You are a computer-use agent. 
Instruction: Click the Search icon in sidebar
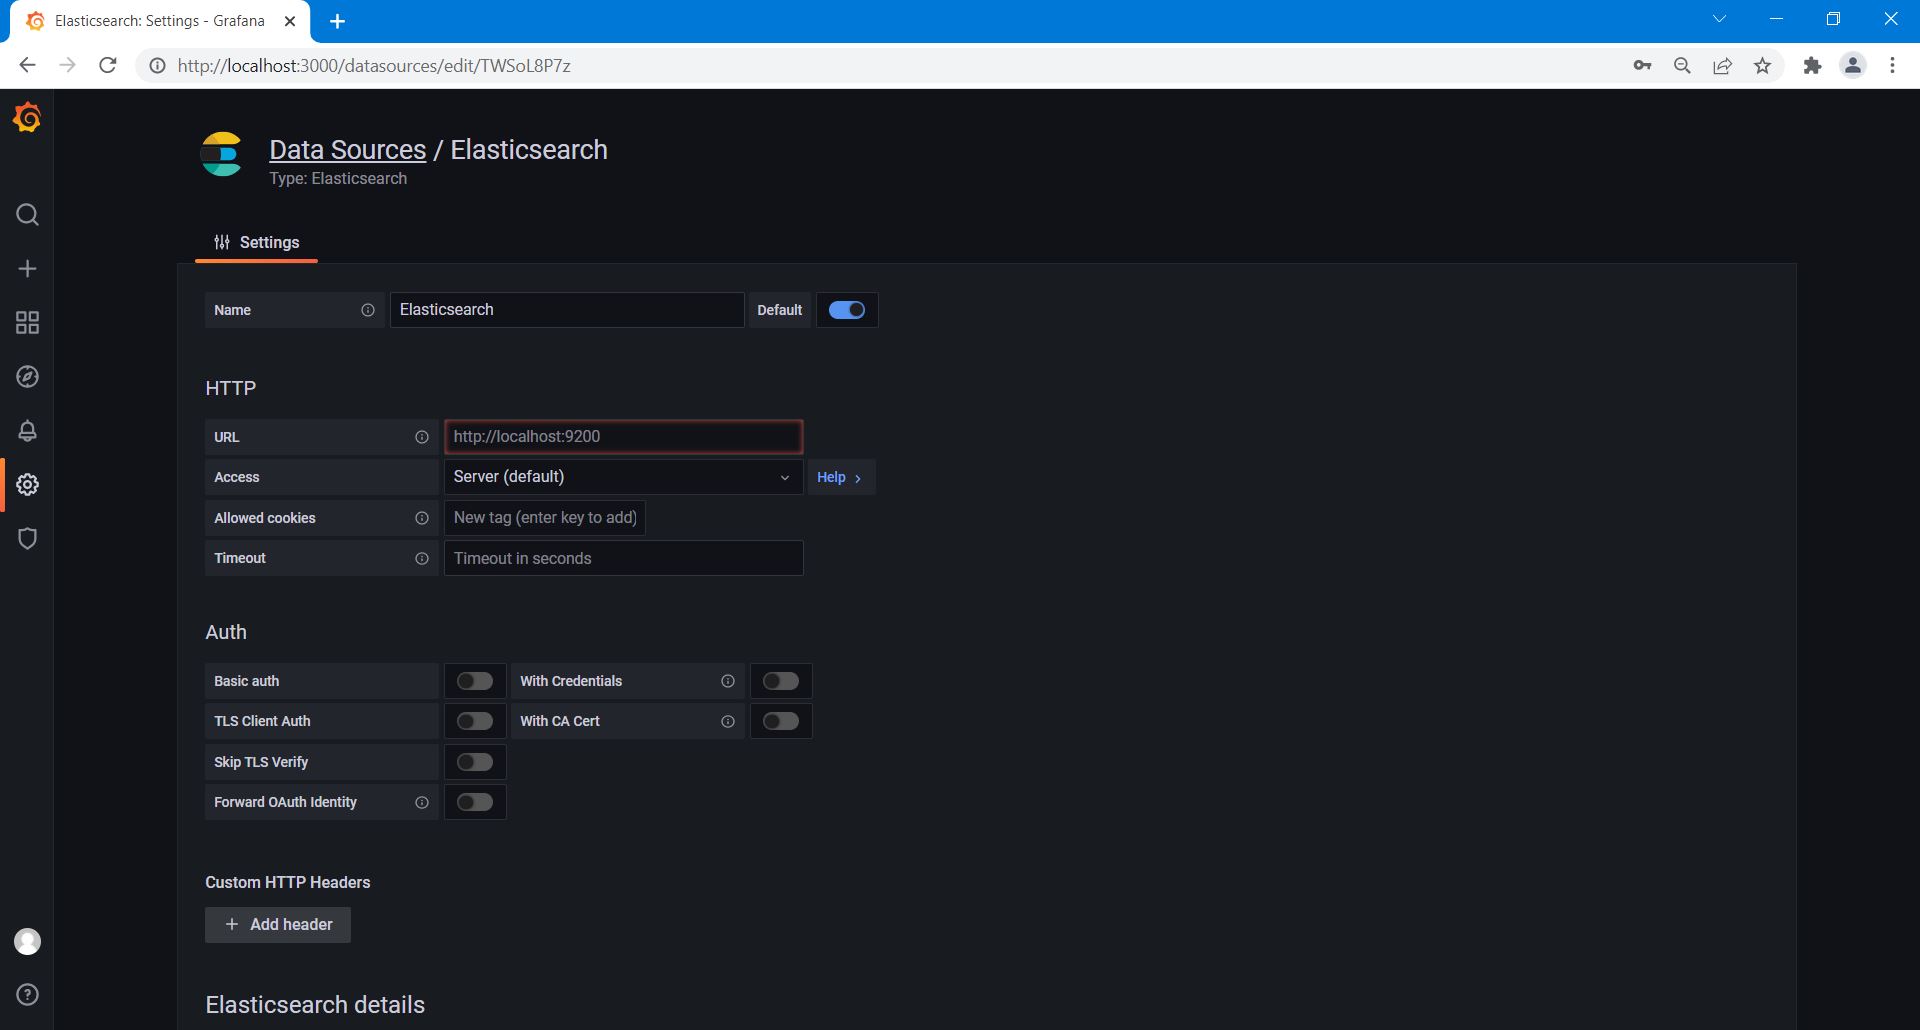pos(27,215)
